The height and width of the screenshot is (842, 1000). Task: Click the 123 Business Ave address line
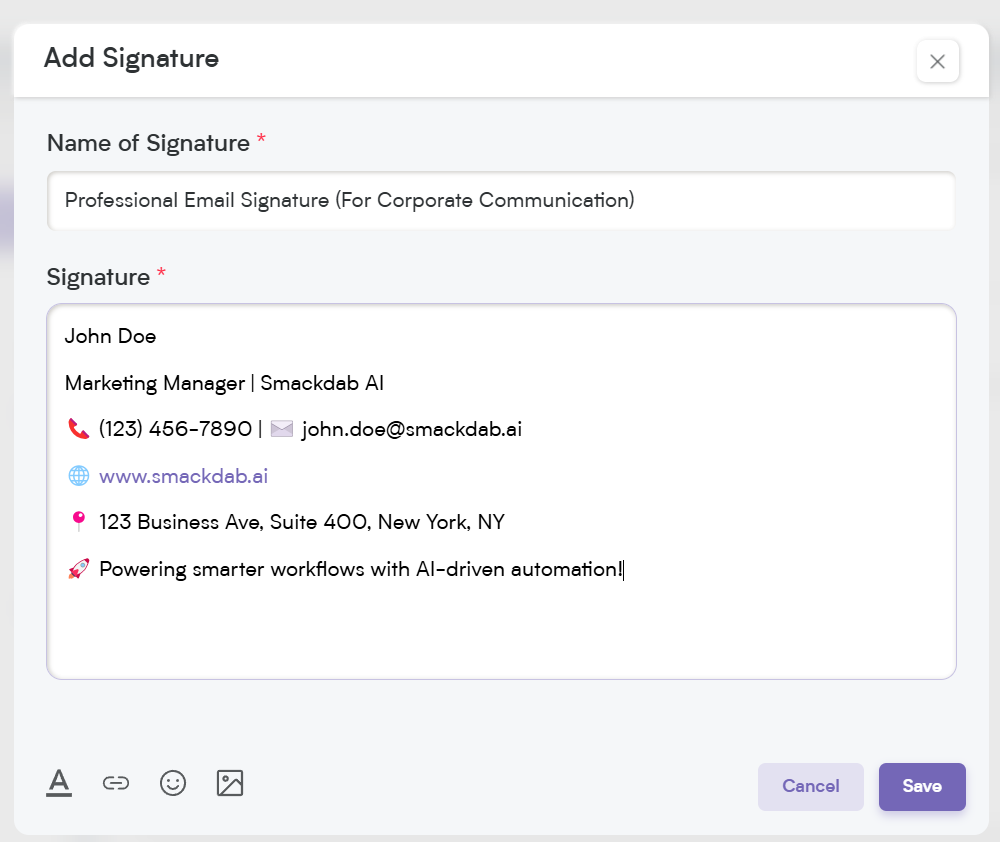pyautogui.click(x=302, y=522)
